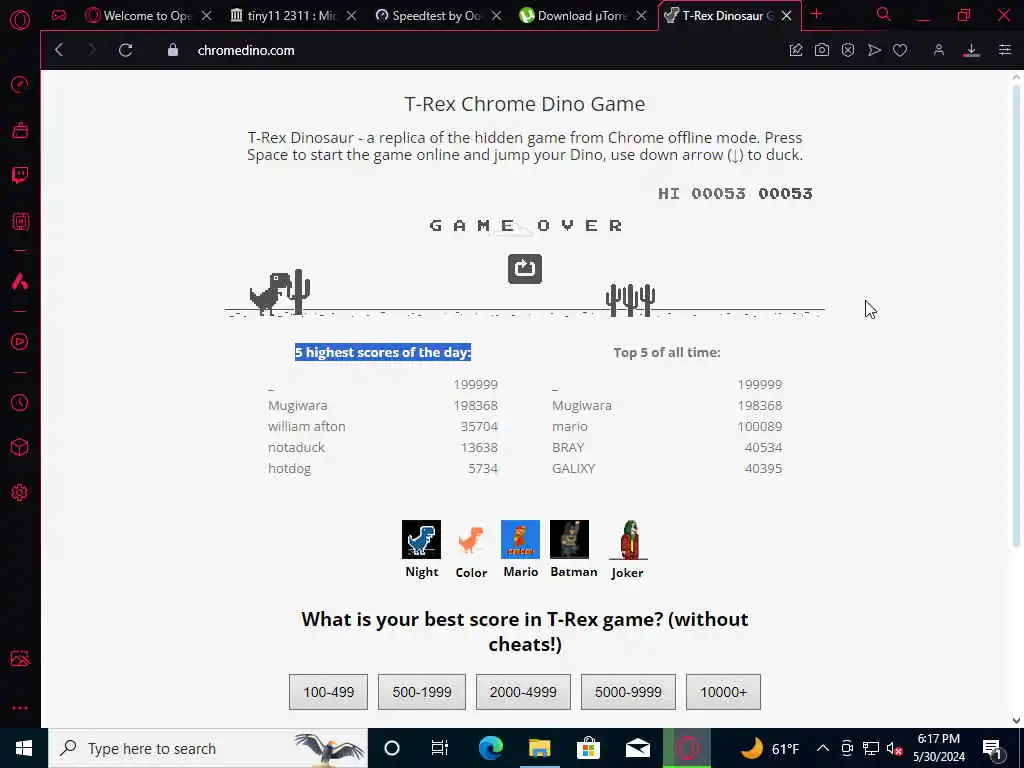
Task: Vote 100-499 as best score
Action: point(328,692)
